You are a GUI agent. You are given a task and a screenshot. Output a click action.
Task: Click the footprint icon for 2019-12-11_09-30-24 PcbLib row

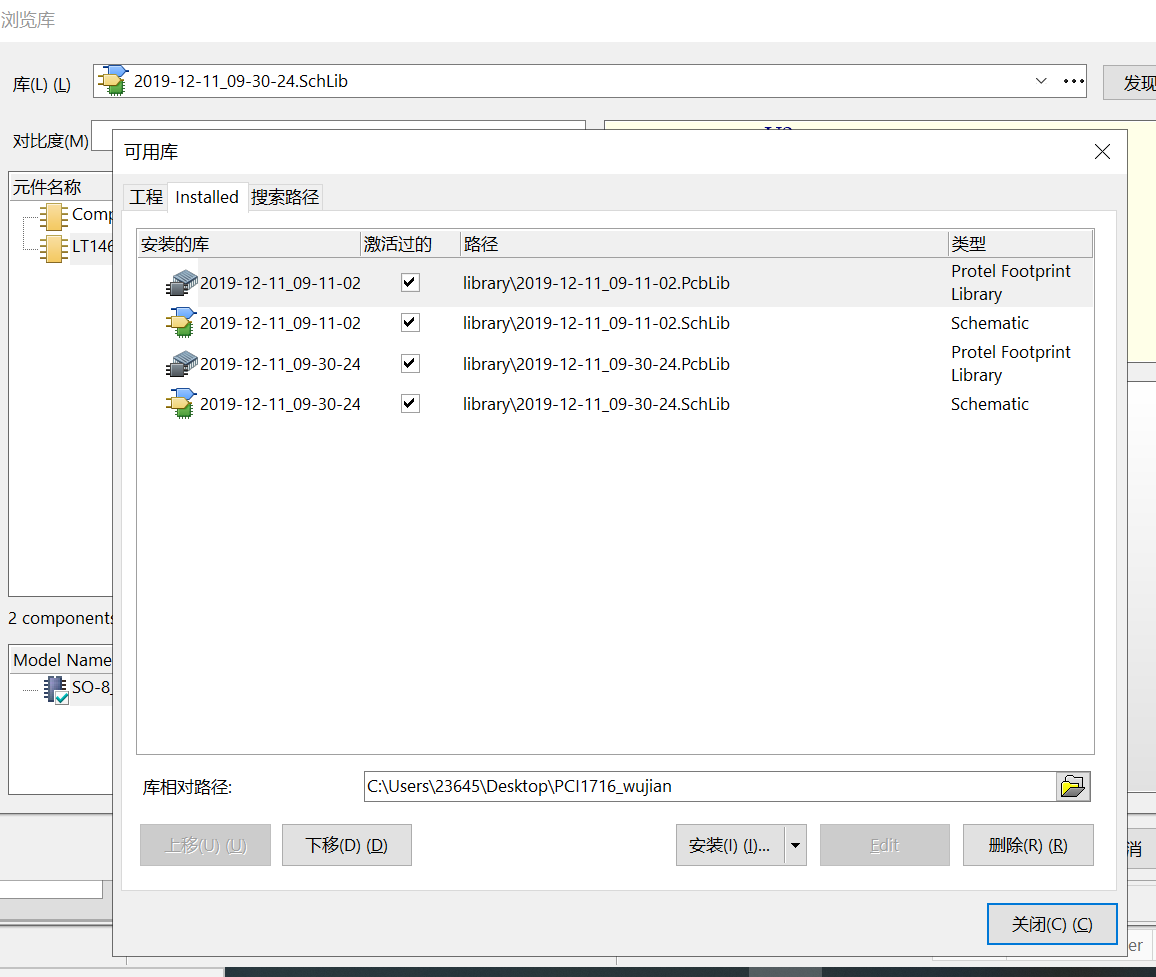pyautogui.click(x=181, y=364)
